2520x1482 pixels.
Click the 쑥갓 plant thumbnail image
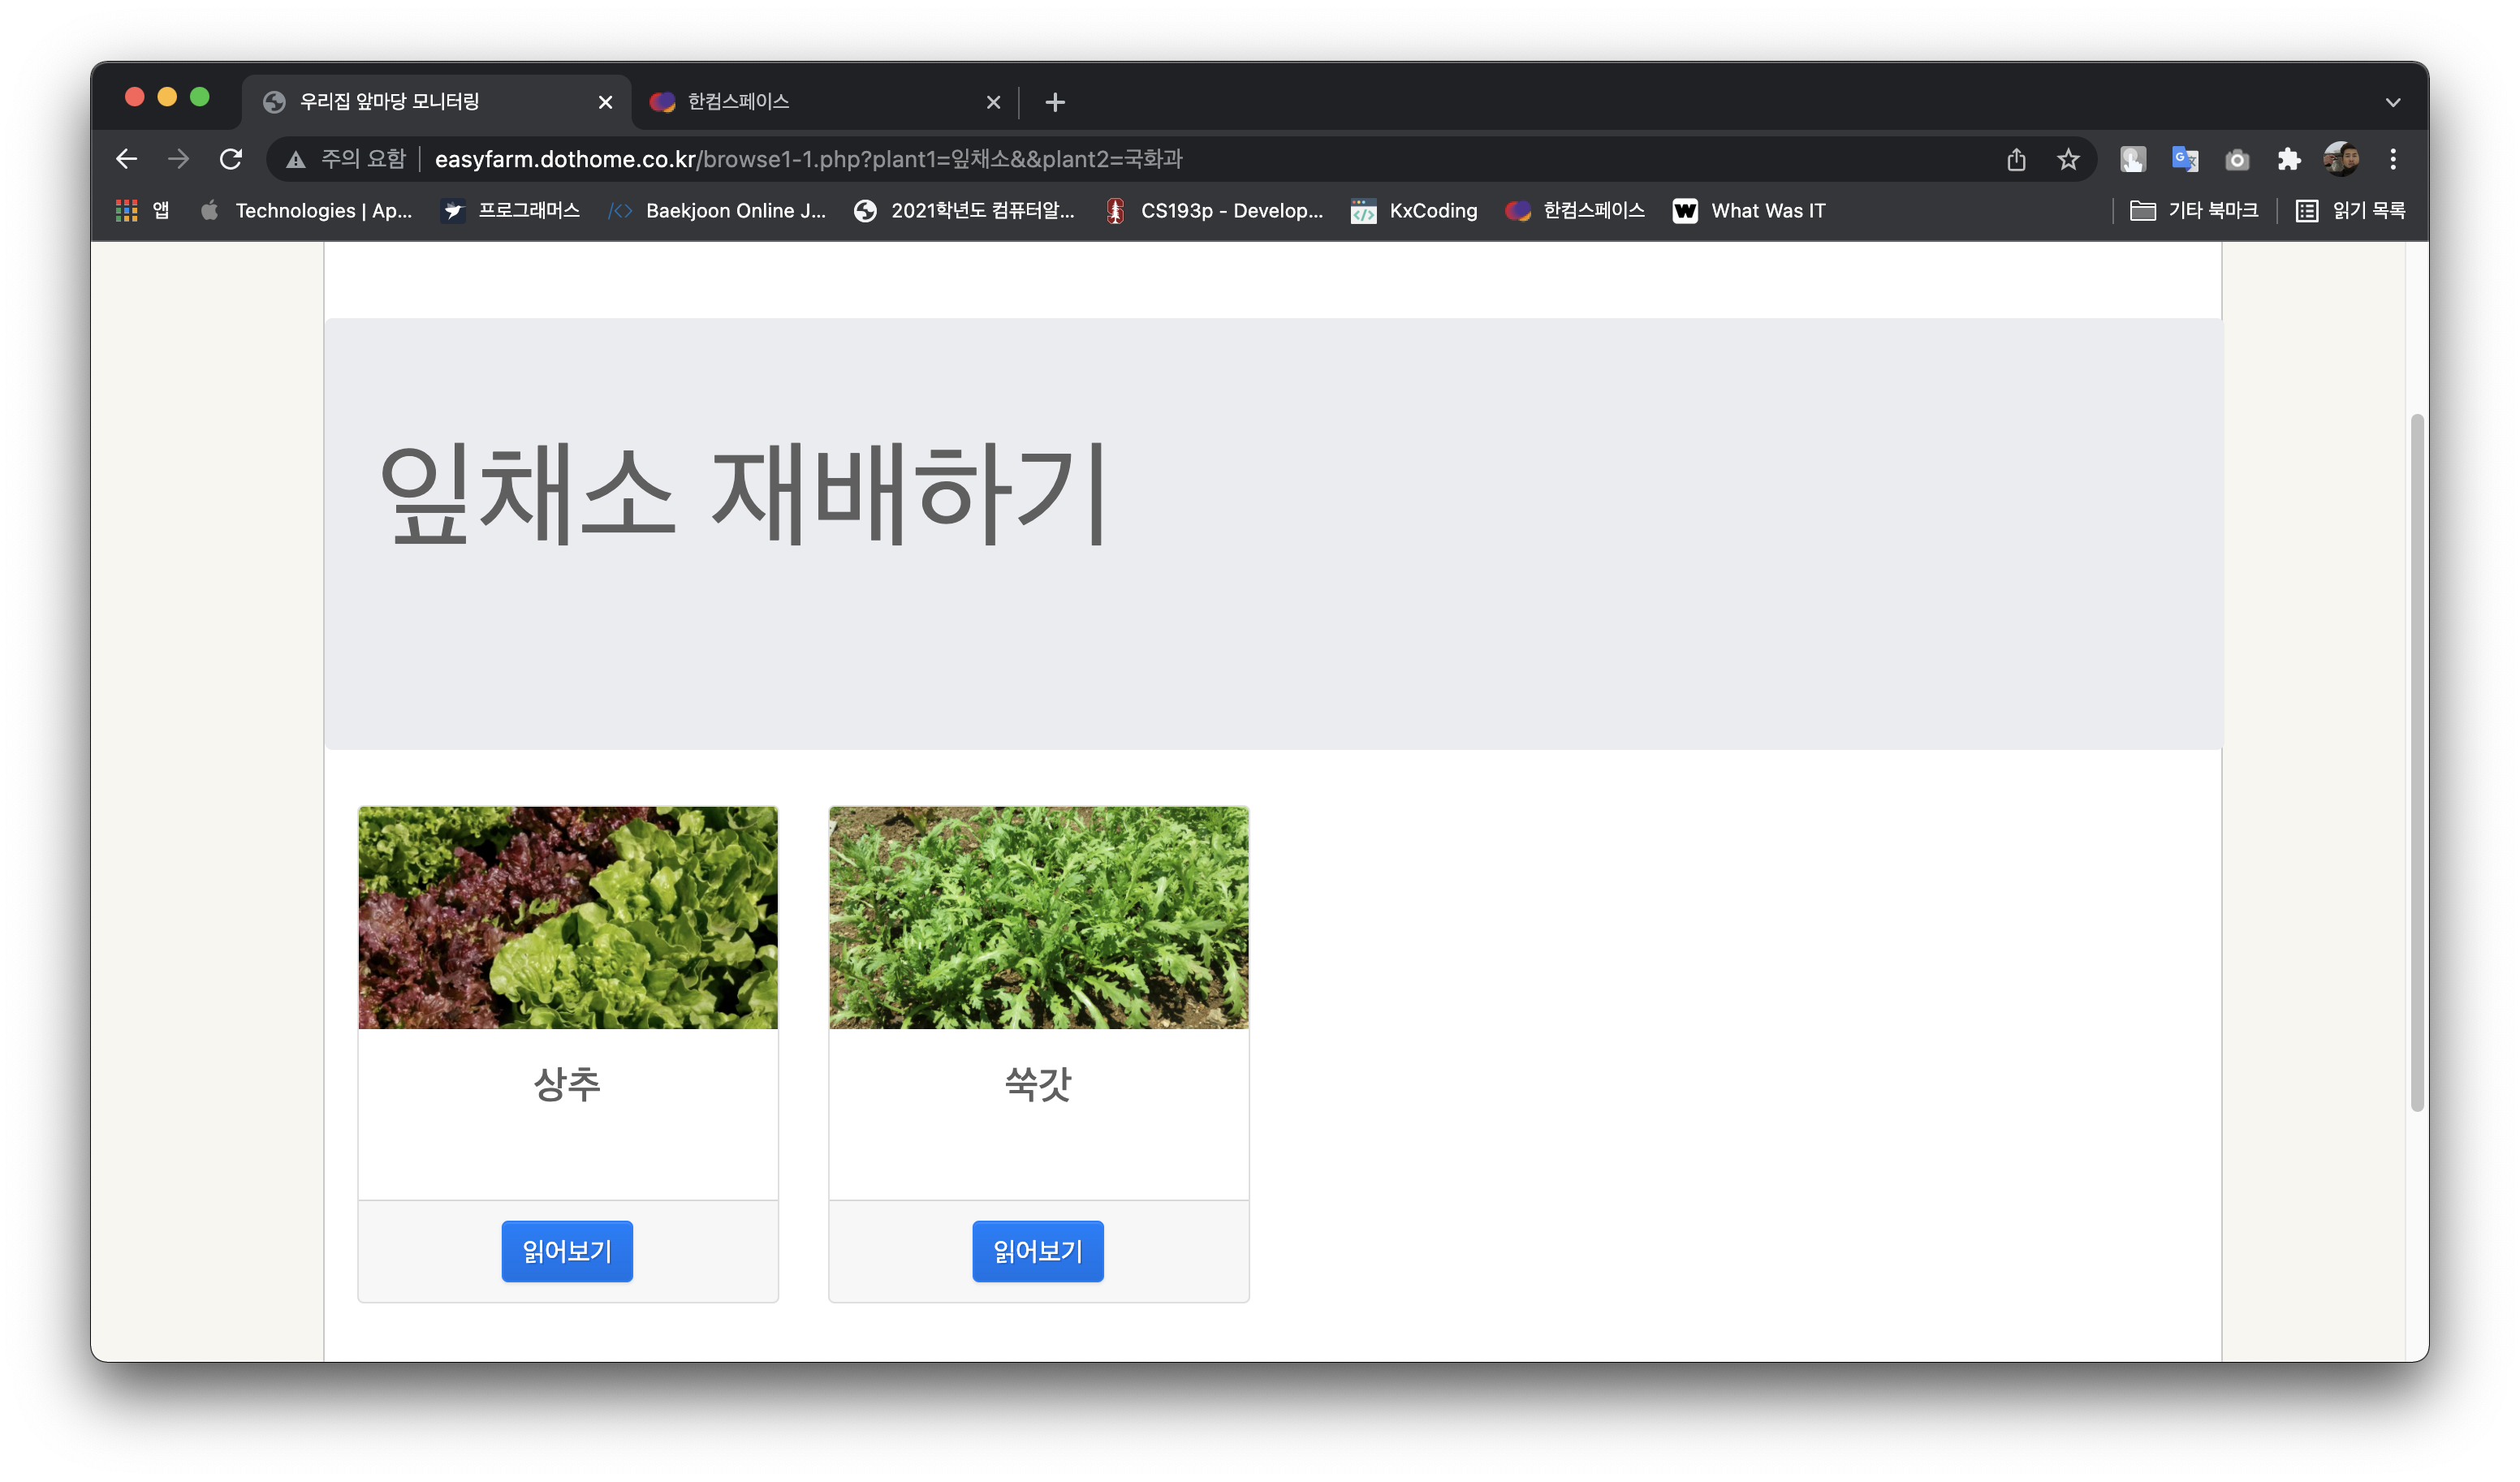click(1038, 918)
